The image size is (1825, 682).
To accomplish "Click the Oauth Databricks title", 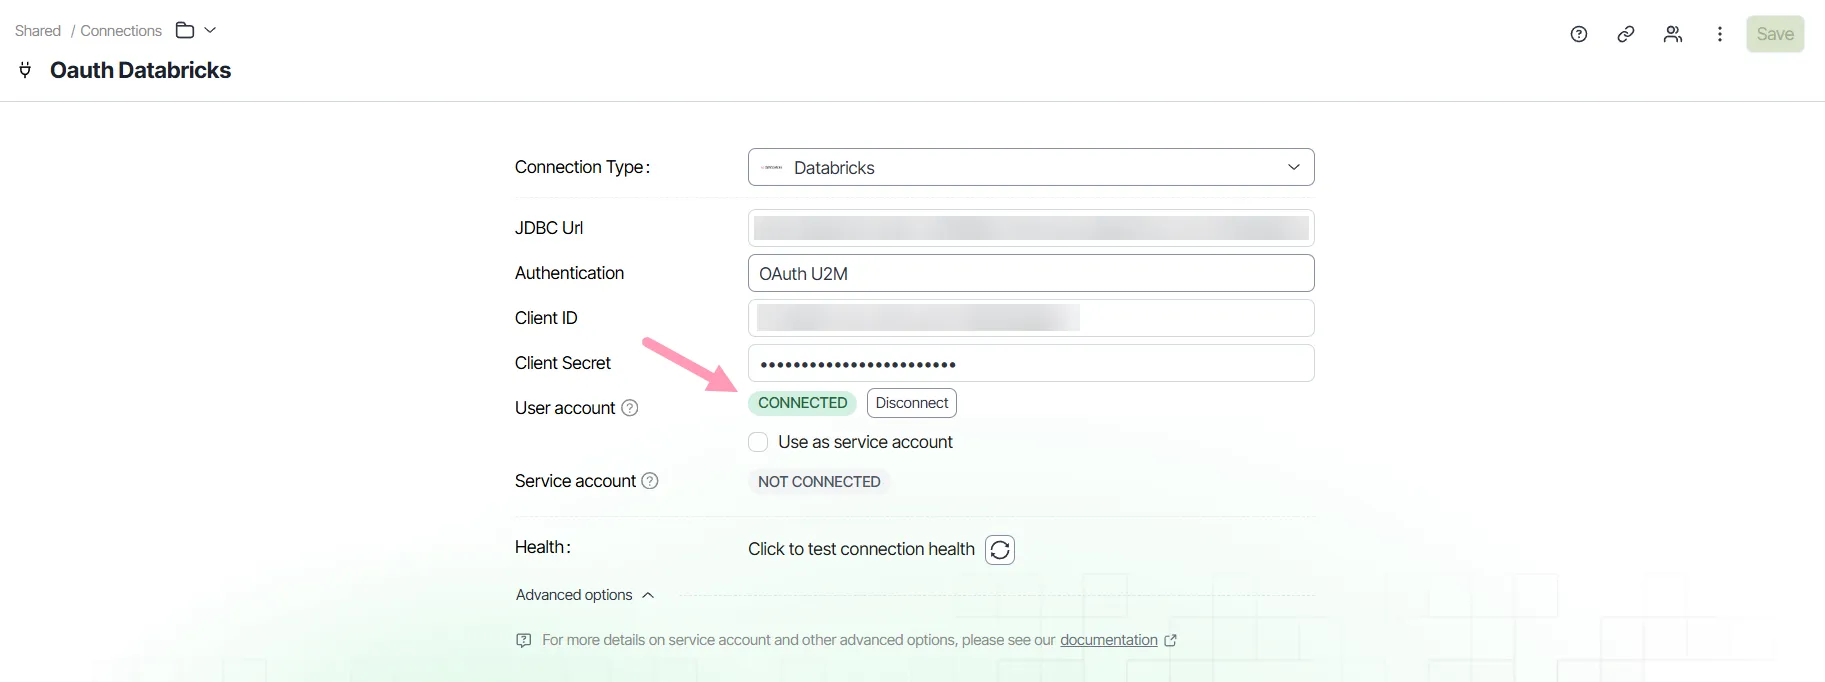I will point(140,70).
